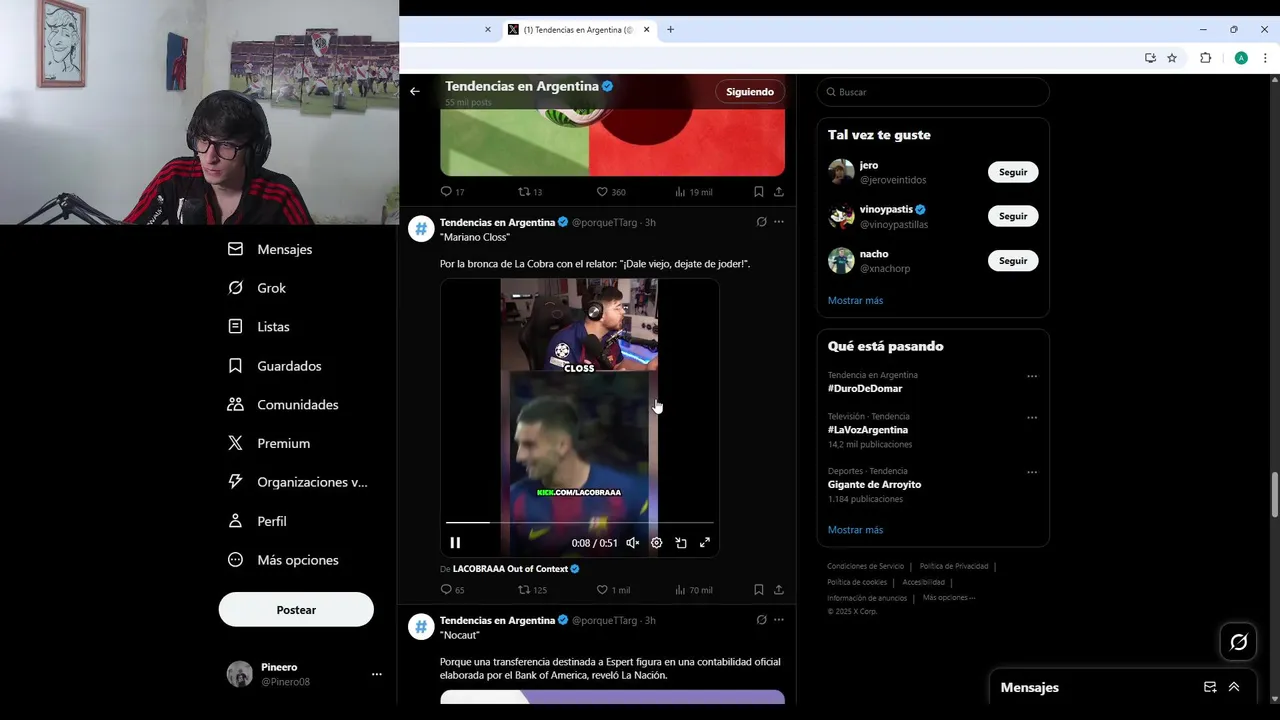This screenshot has height=720, width=1280.
Task: Reply to the Mariano Closs post
Action: 452,590
